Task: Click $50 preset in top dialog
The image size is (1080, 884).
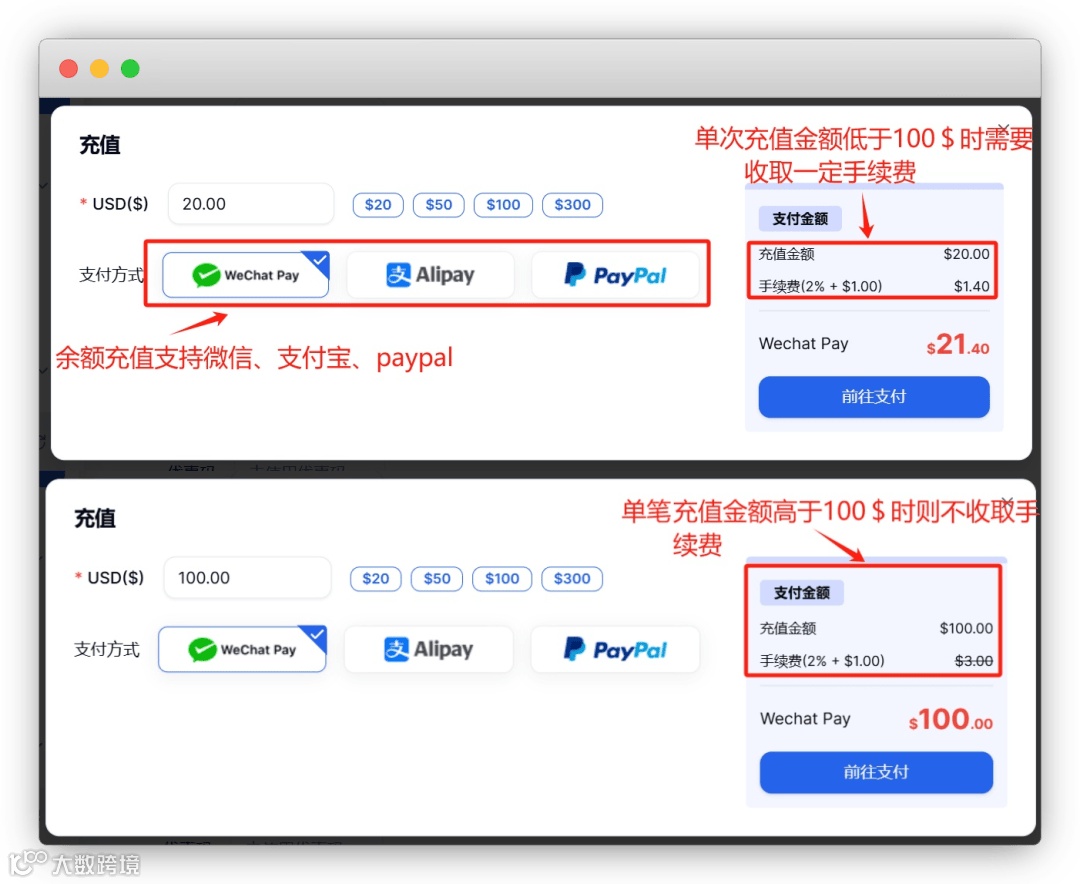Action: (x=439, y=205)
